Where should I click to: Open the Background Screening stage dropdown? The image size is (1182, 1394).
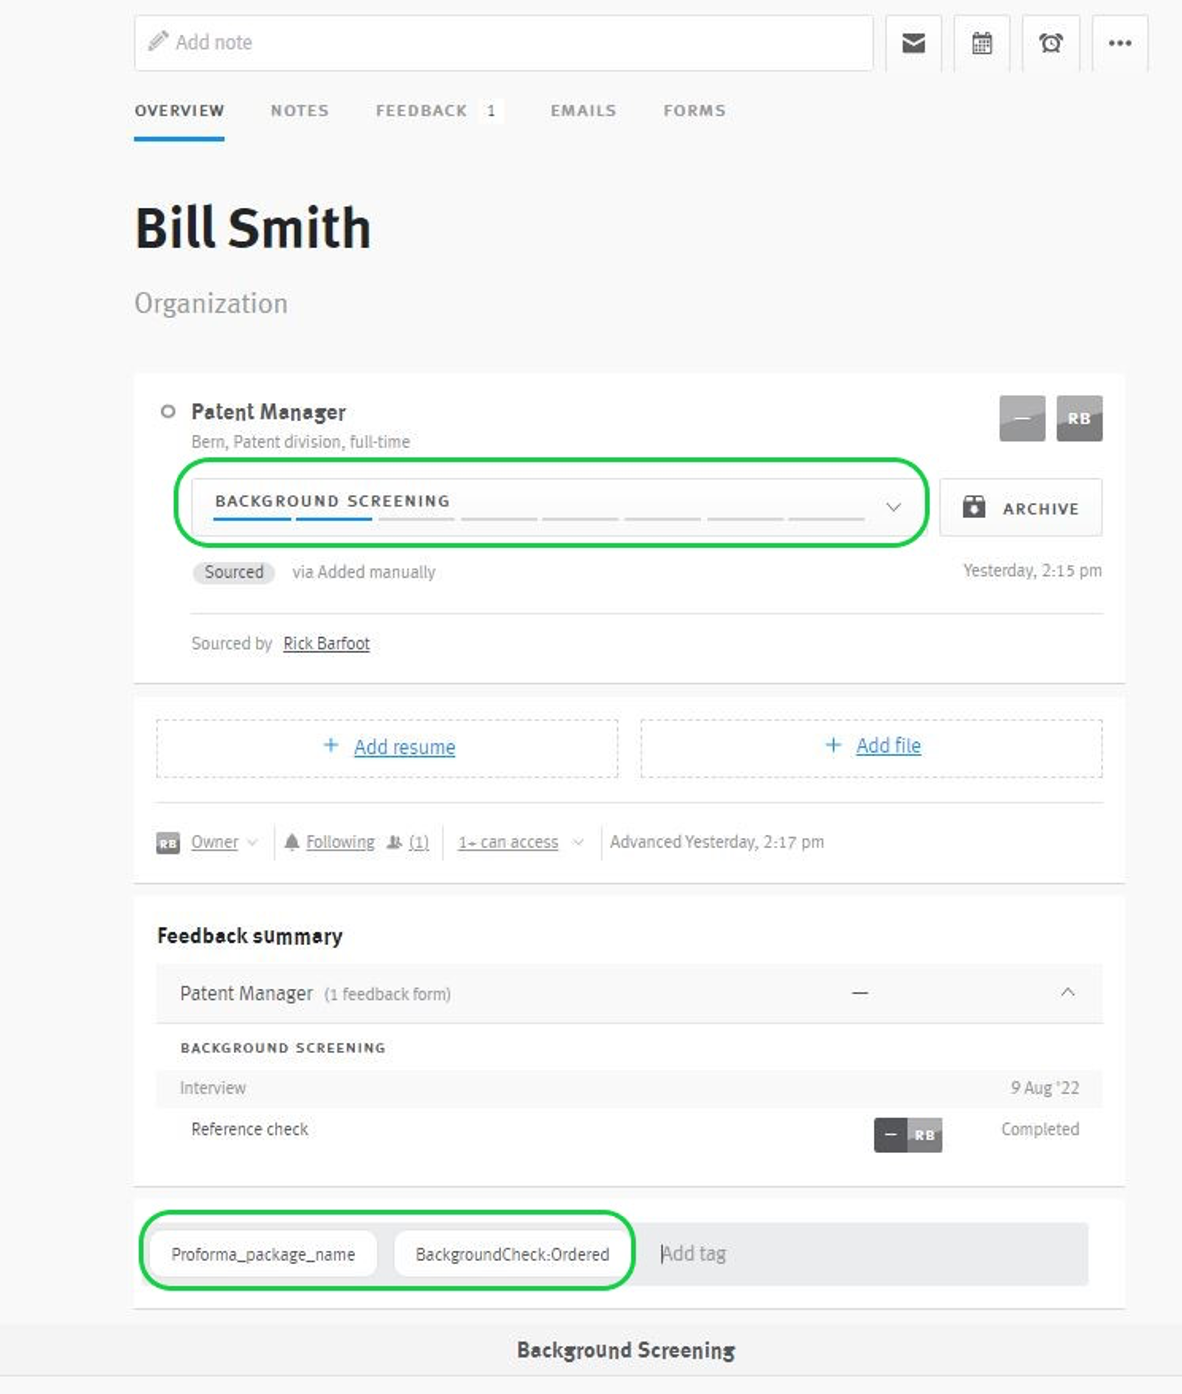(893, 506)
